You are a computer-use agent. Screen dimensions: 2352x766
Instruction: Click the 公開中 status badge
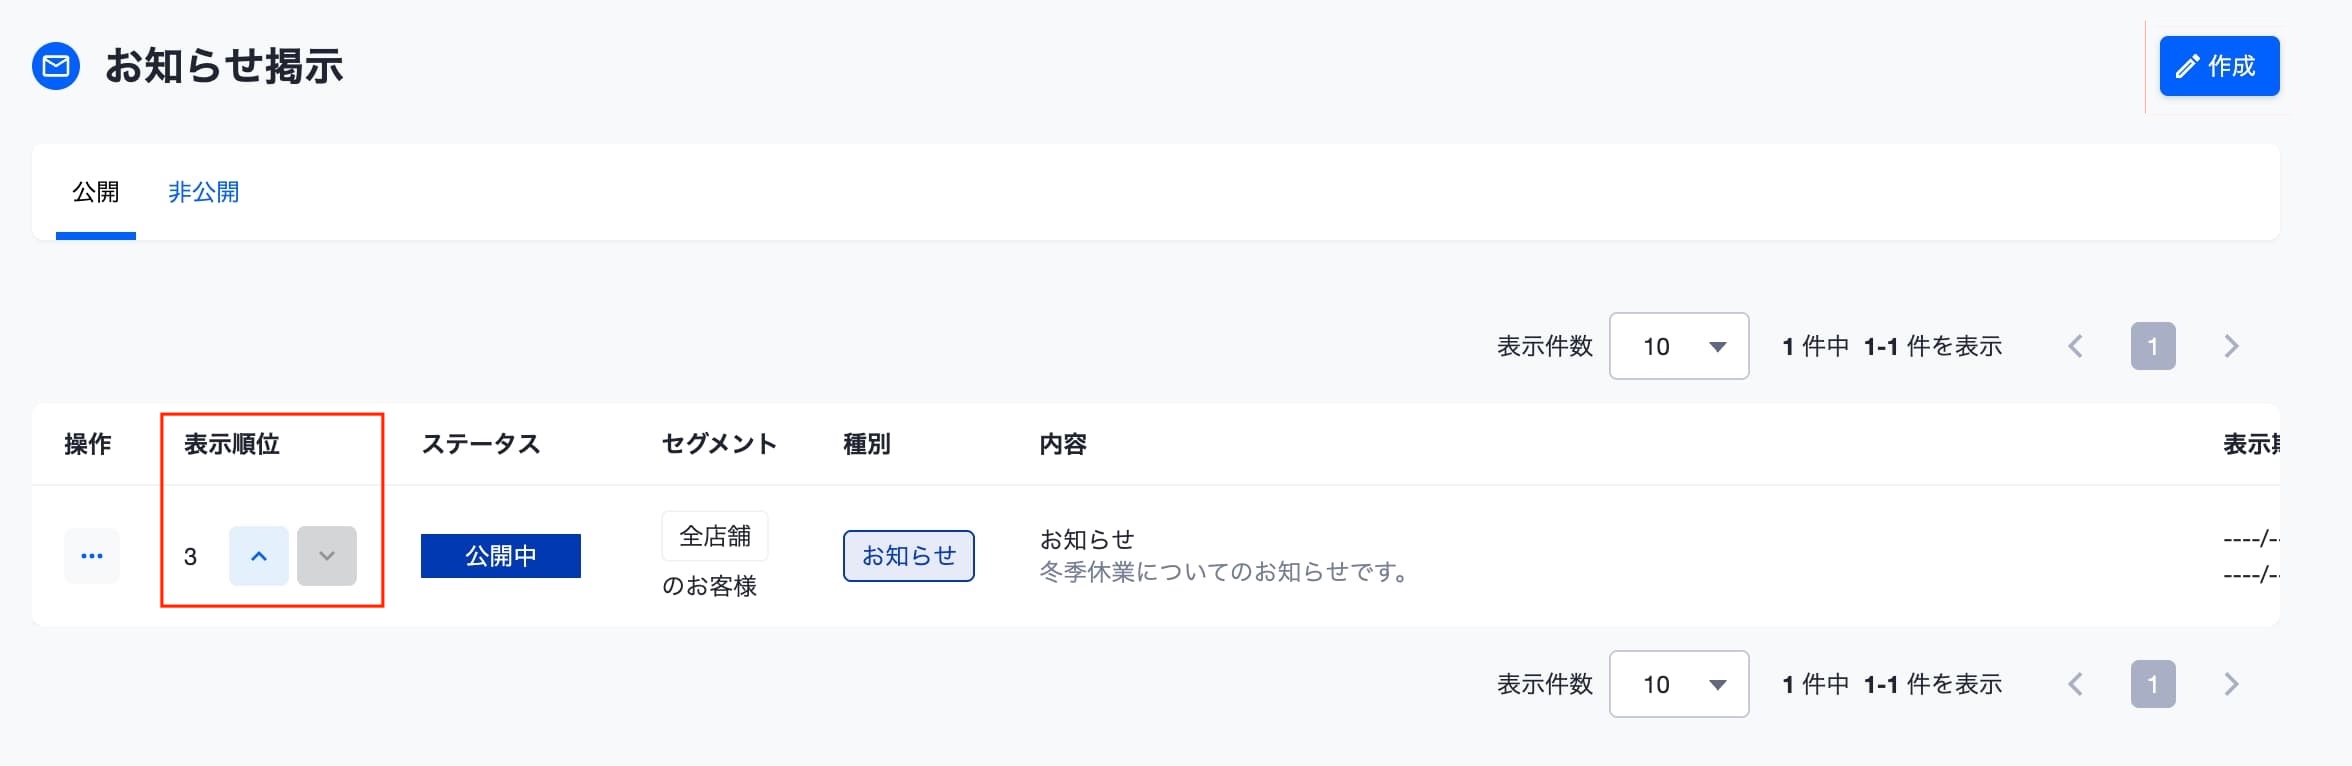pos(501,556)
